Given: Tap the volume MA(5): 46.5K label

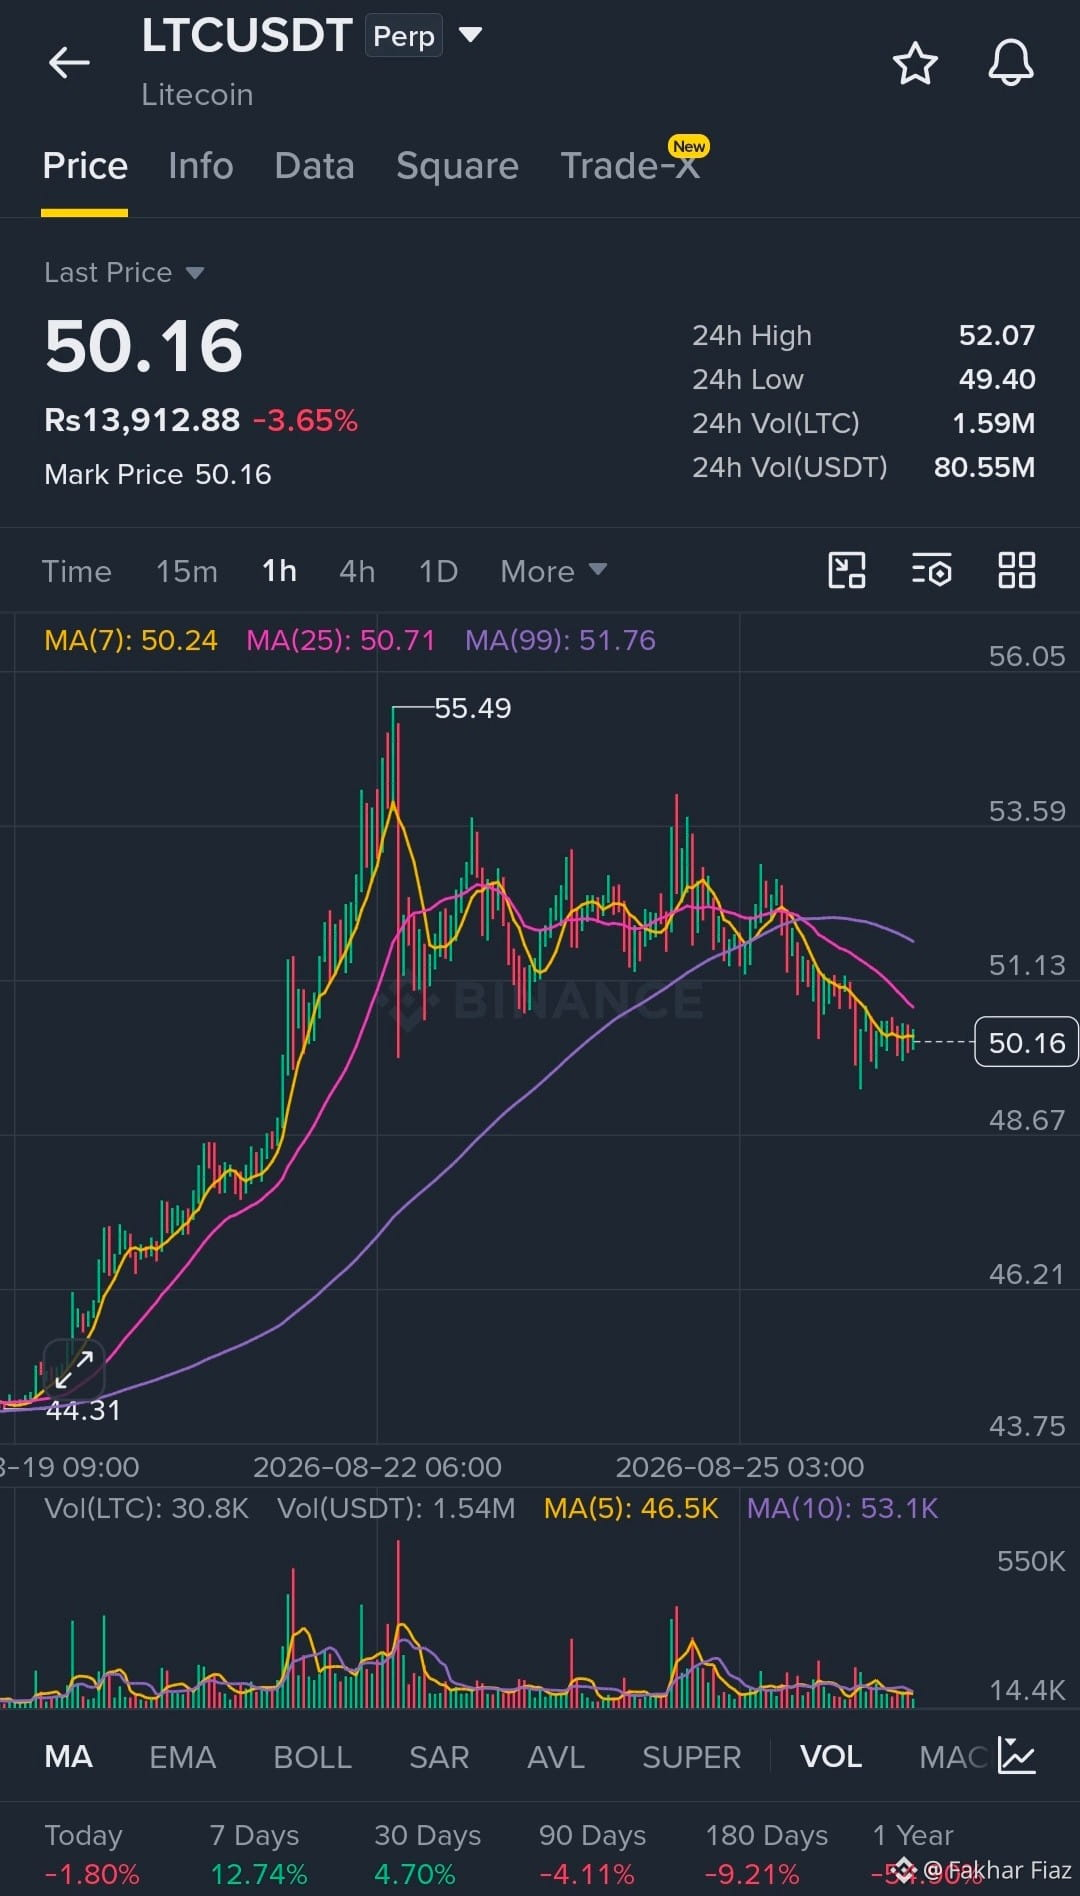Looking at the screenshot, I should coord(631,1508).
